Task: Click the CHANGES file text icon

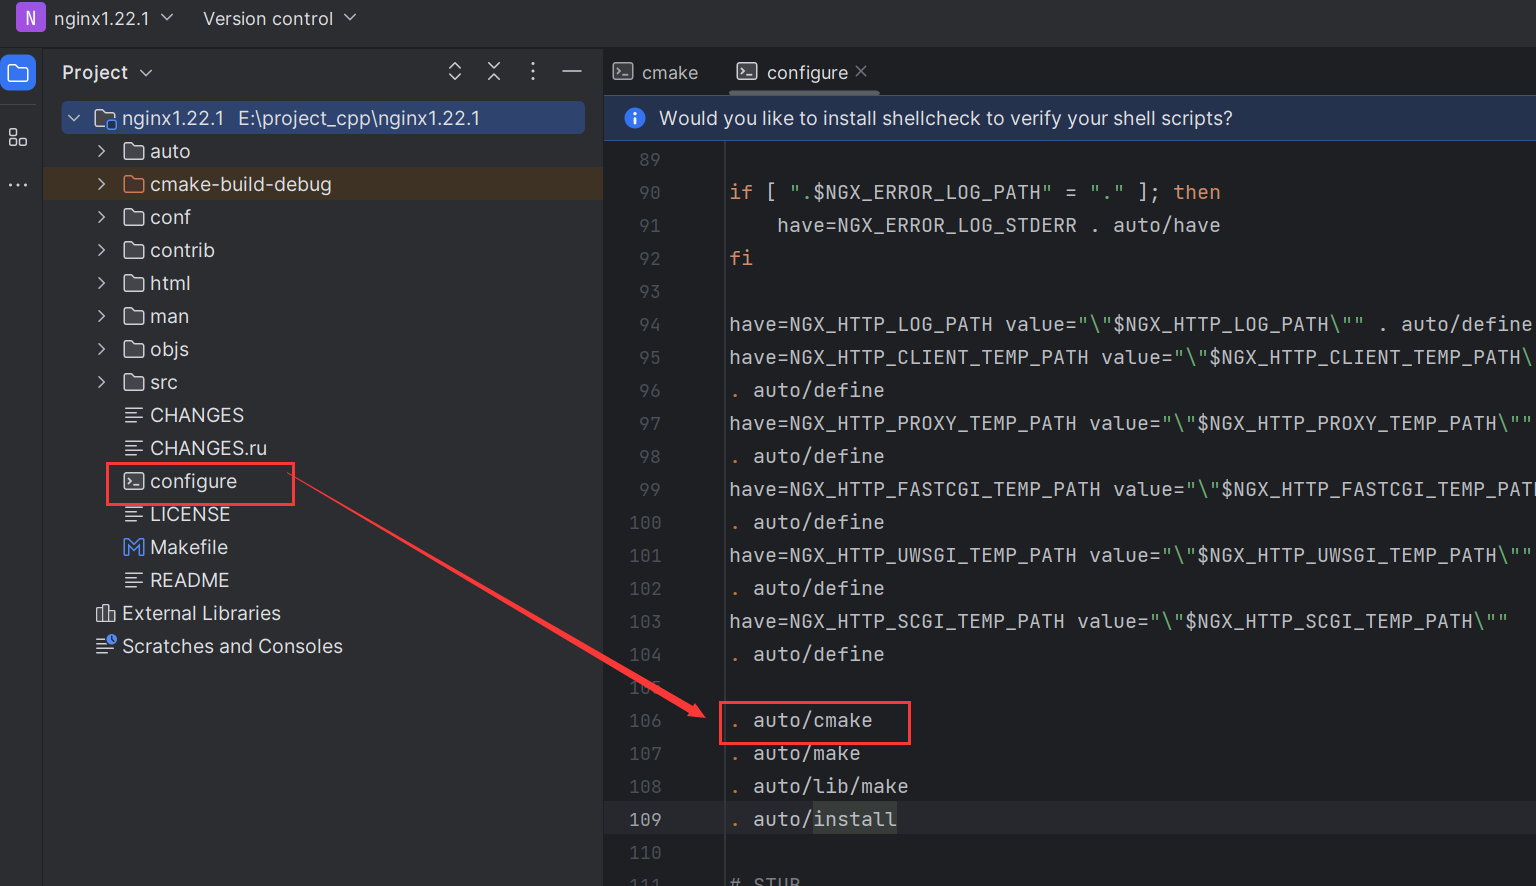Action: pos(134,415)
